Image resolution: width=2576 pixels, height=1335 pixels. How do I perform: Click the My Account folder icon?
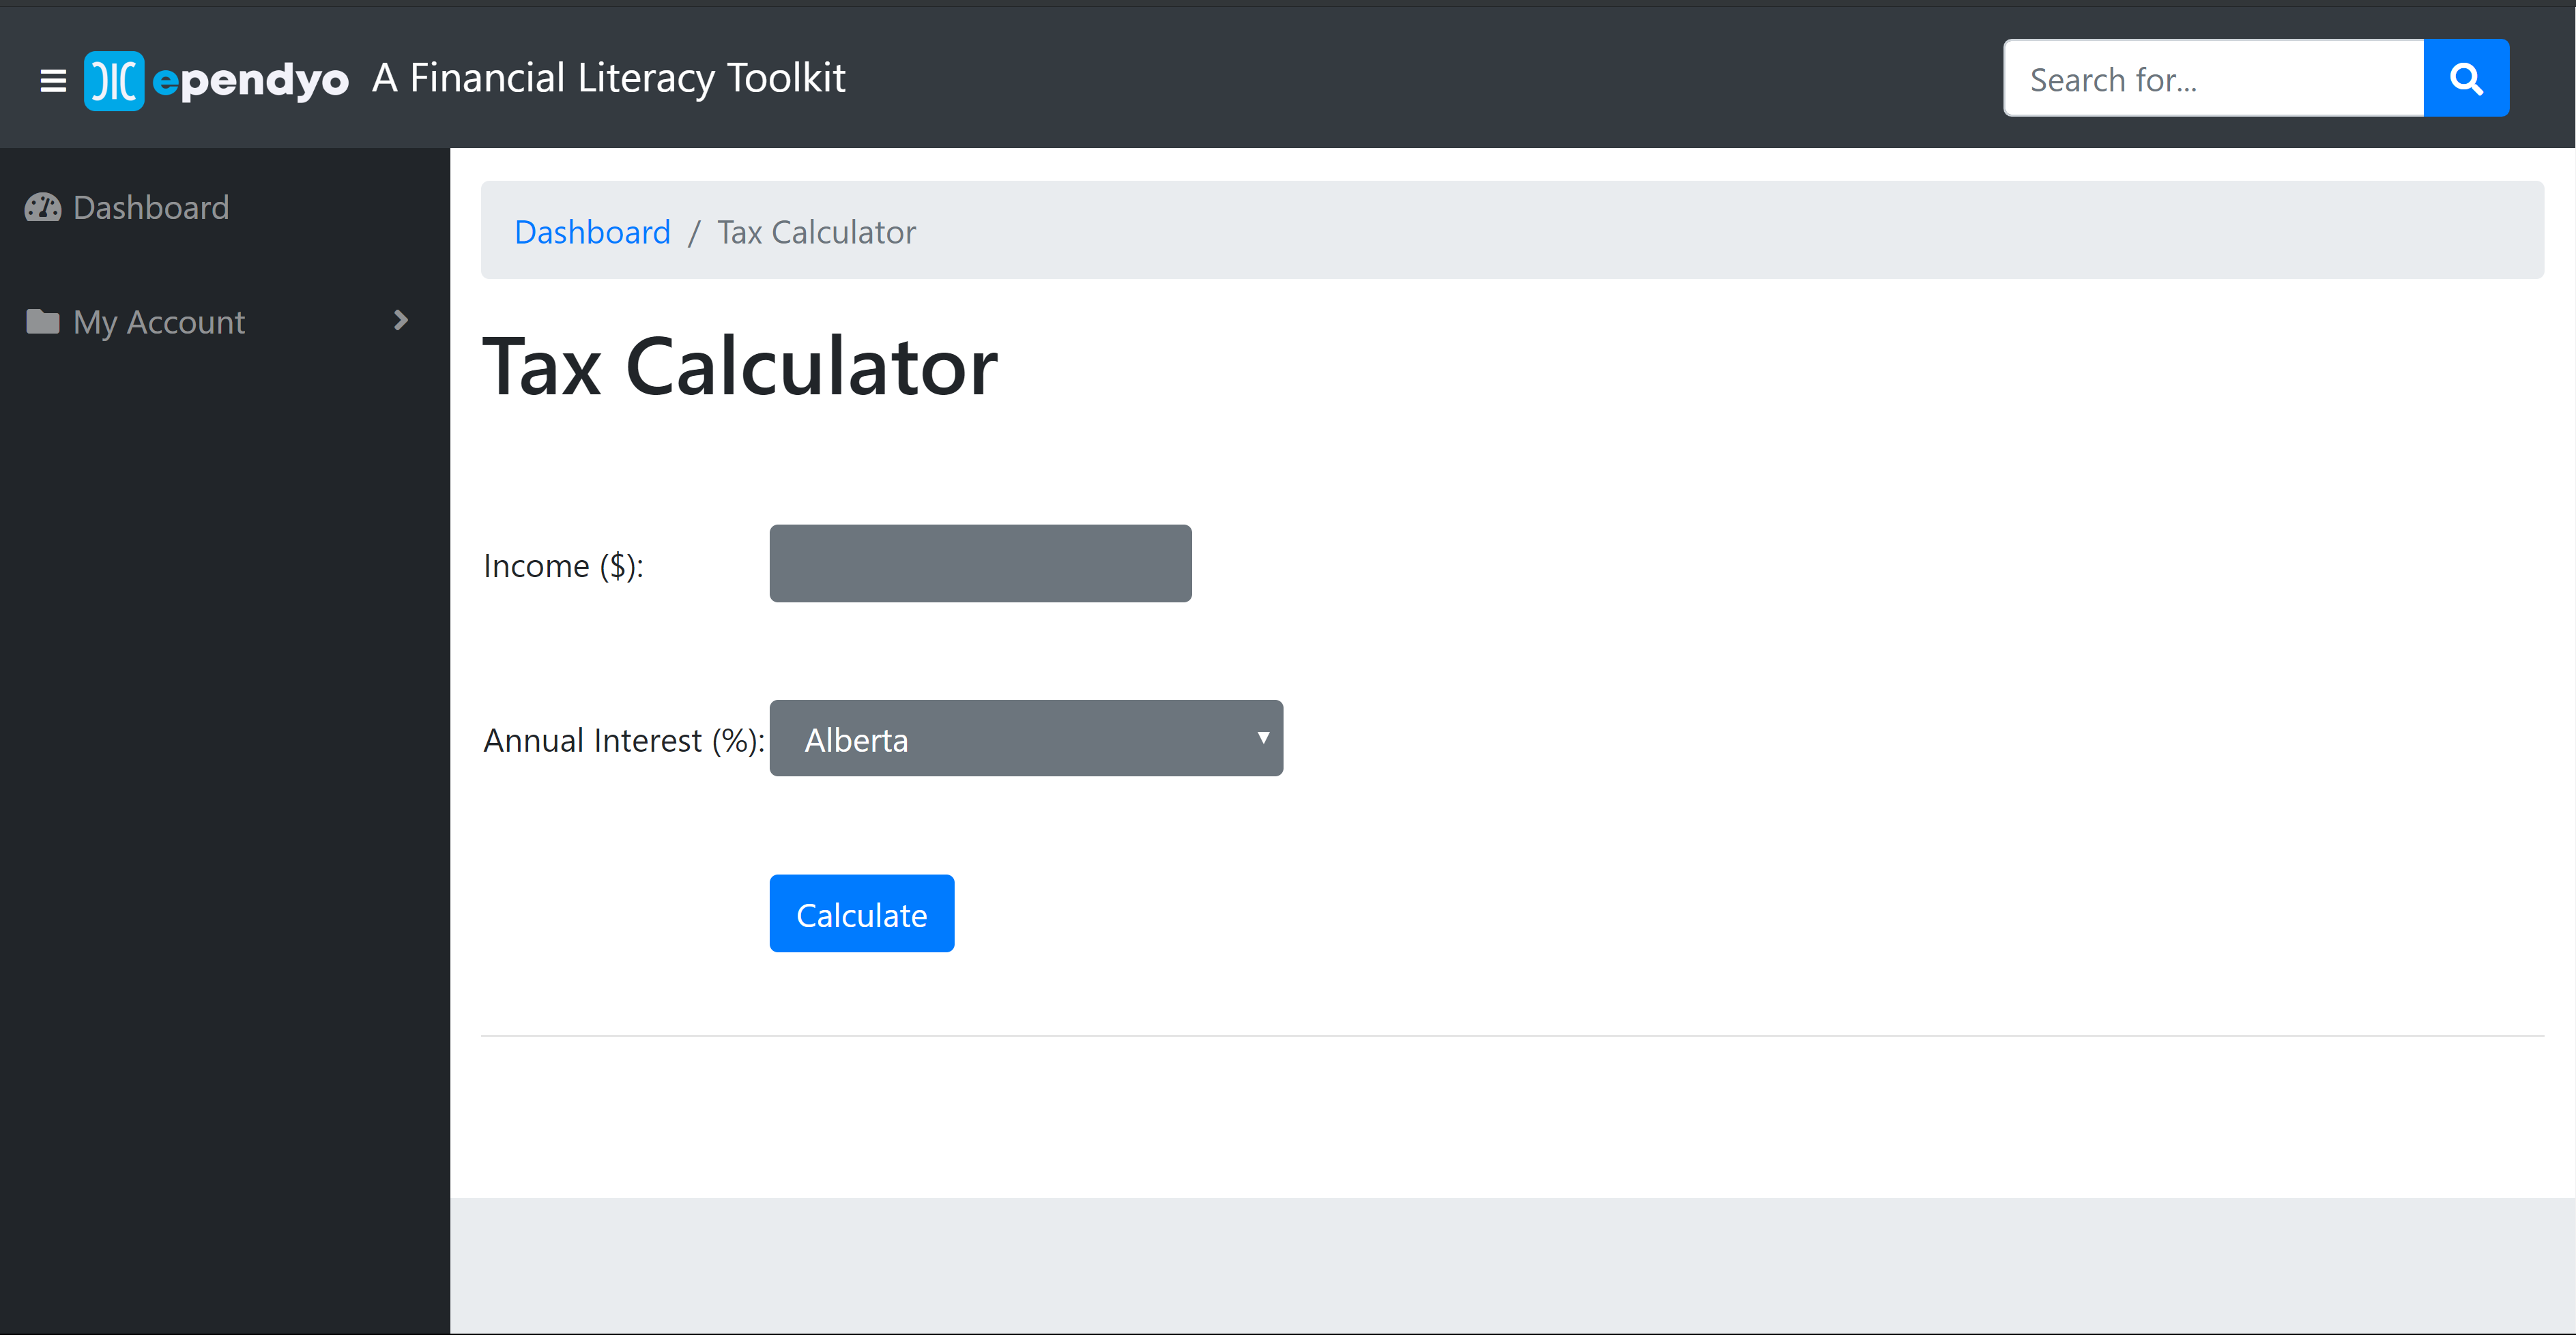[x=43, y=322]
